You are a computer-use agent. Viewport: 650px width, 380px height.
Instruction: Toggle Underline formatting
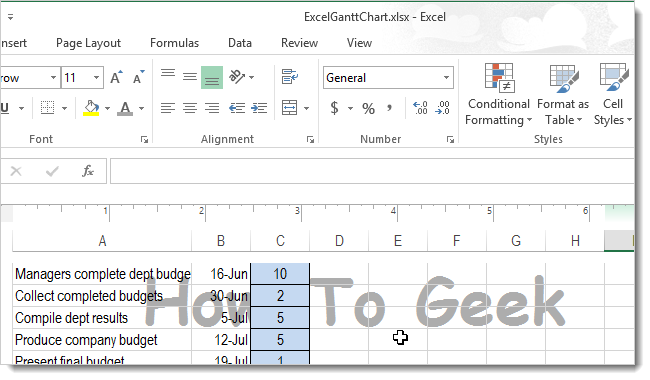point(5,109)
